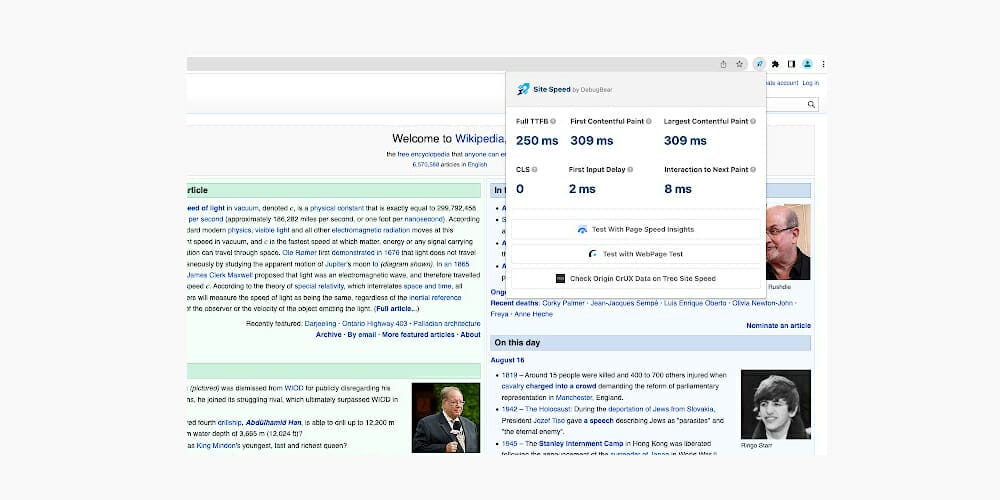Open the Anne Heche link
Viewport: 1000px width, 500px height.
pos(533,314)
